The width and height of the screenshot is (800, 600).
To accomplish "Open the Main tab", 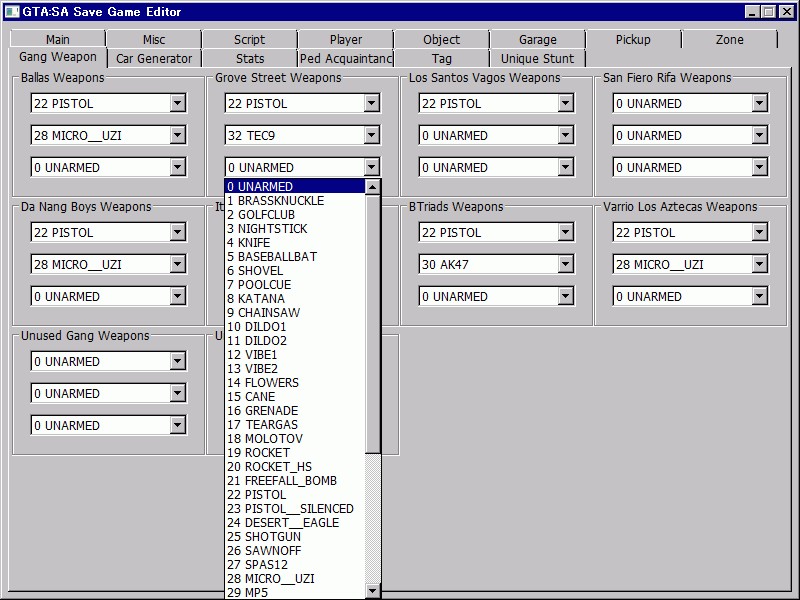I will 57,39.
